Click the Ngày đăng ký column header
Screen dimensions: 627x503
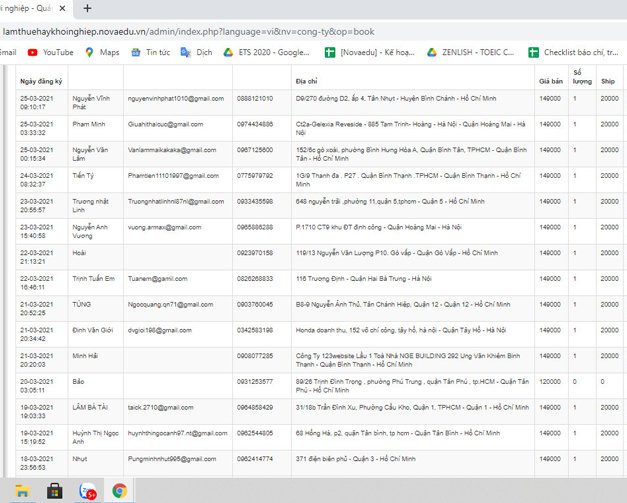[x=42, y=80]
